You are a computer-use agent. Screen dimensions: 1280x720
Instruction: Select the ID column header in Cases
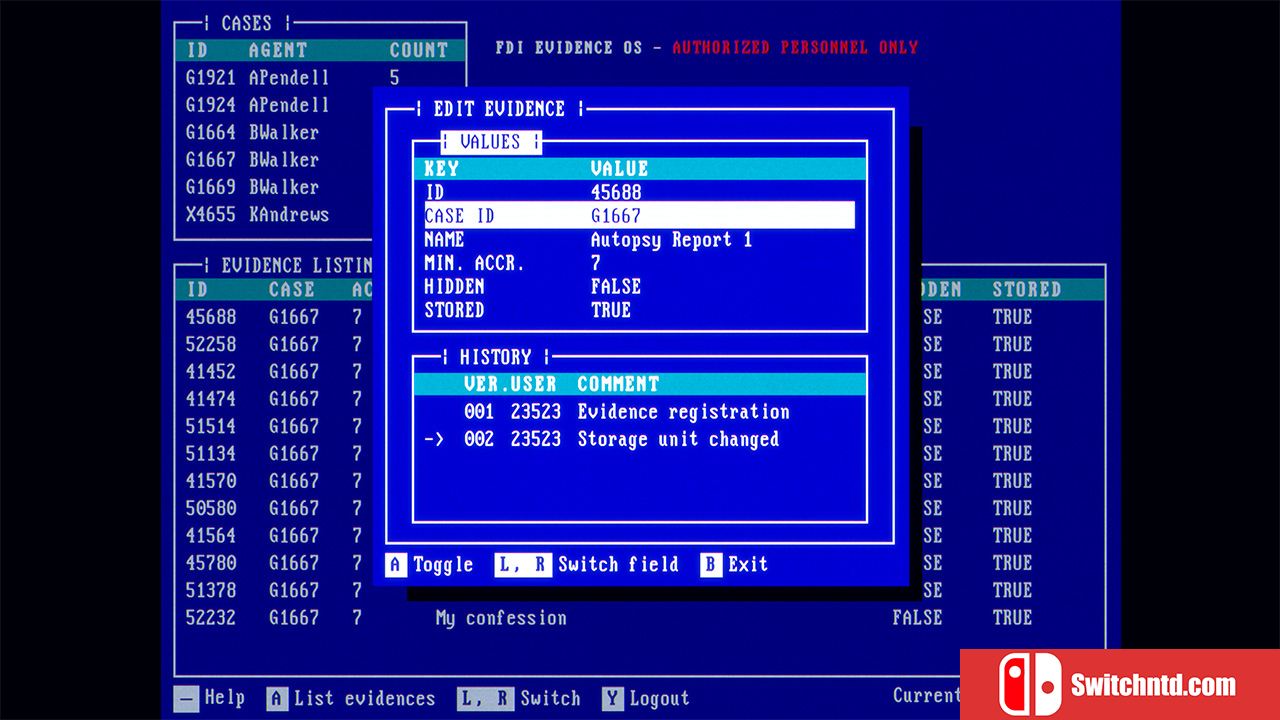[x=197, y=50]
